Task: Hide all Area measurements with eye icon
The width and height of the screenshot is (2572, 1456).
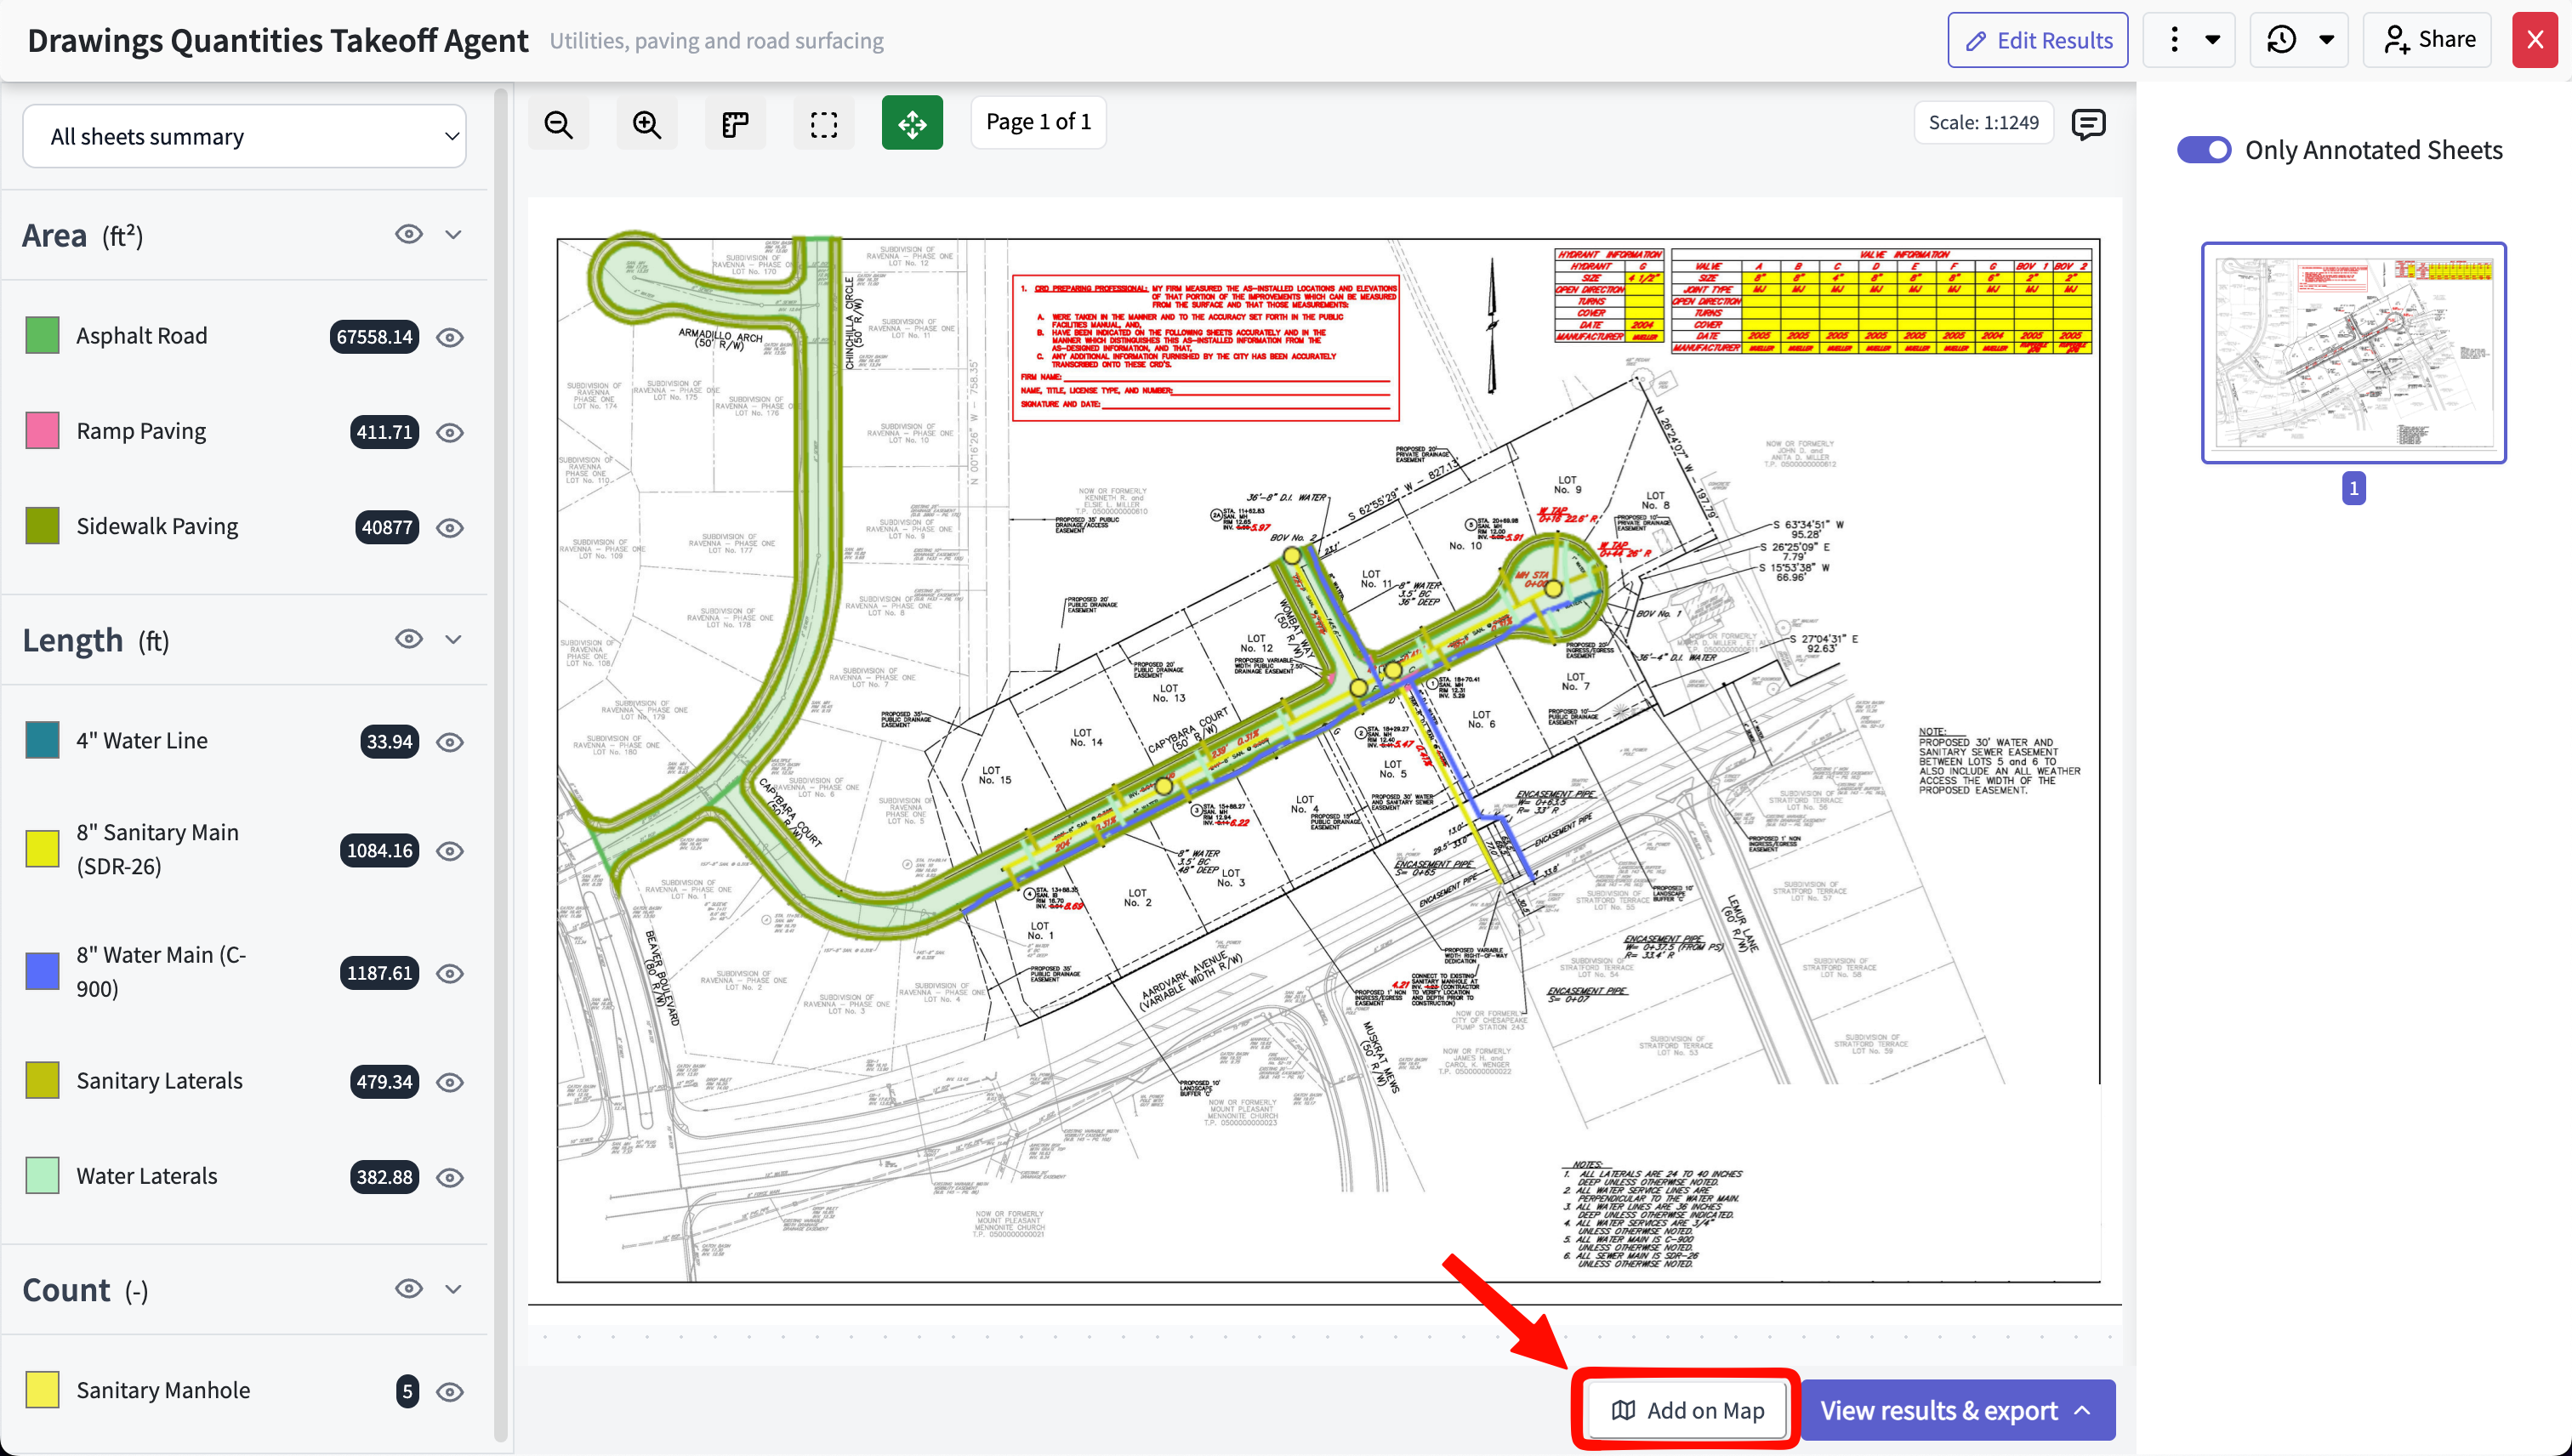Action: pos(409,234)
